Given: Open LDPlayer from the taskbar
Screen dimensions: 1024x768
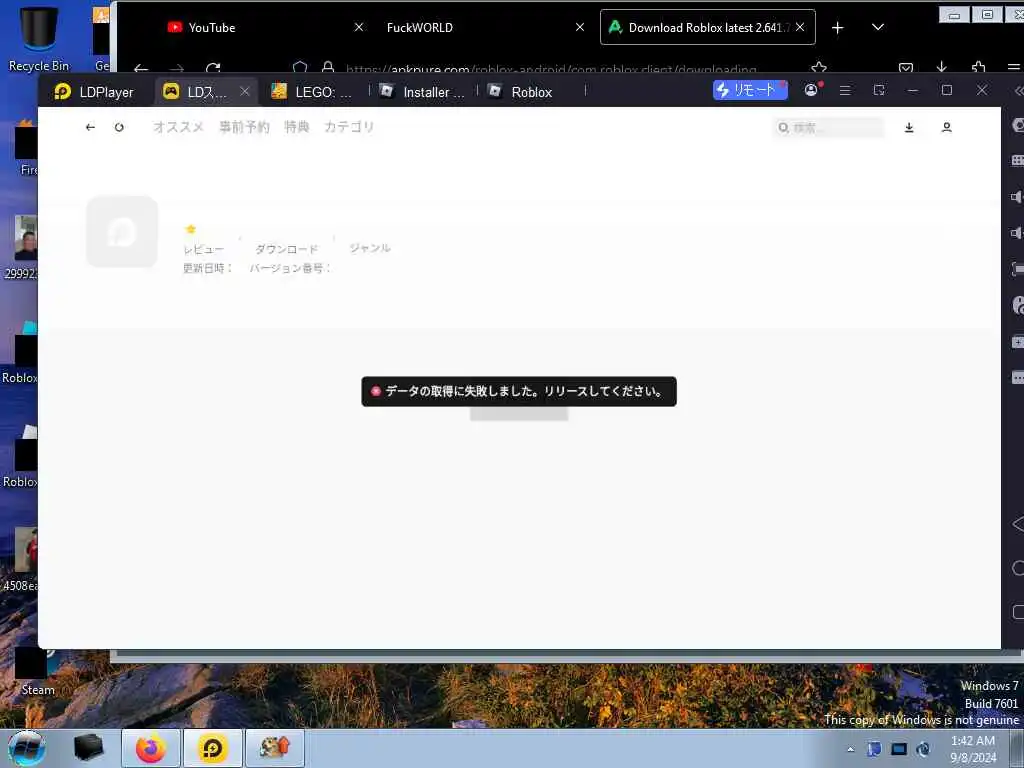Looking at the screenshot, I should pyautogui.click(x=212, y=748).
